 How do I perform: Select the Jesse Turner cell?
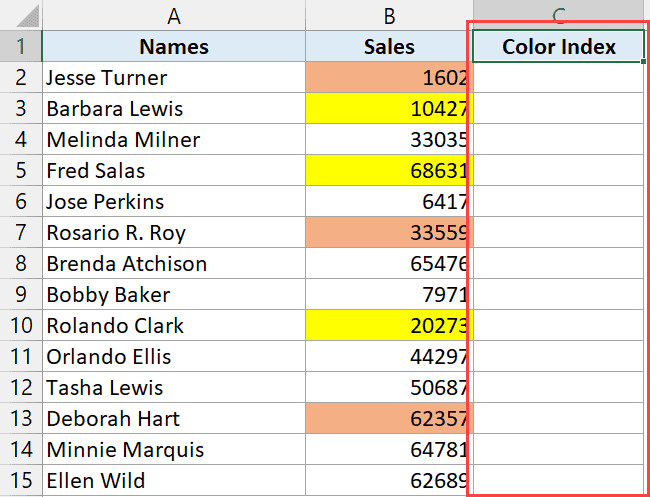click(174, 78)
